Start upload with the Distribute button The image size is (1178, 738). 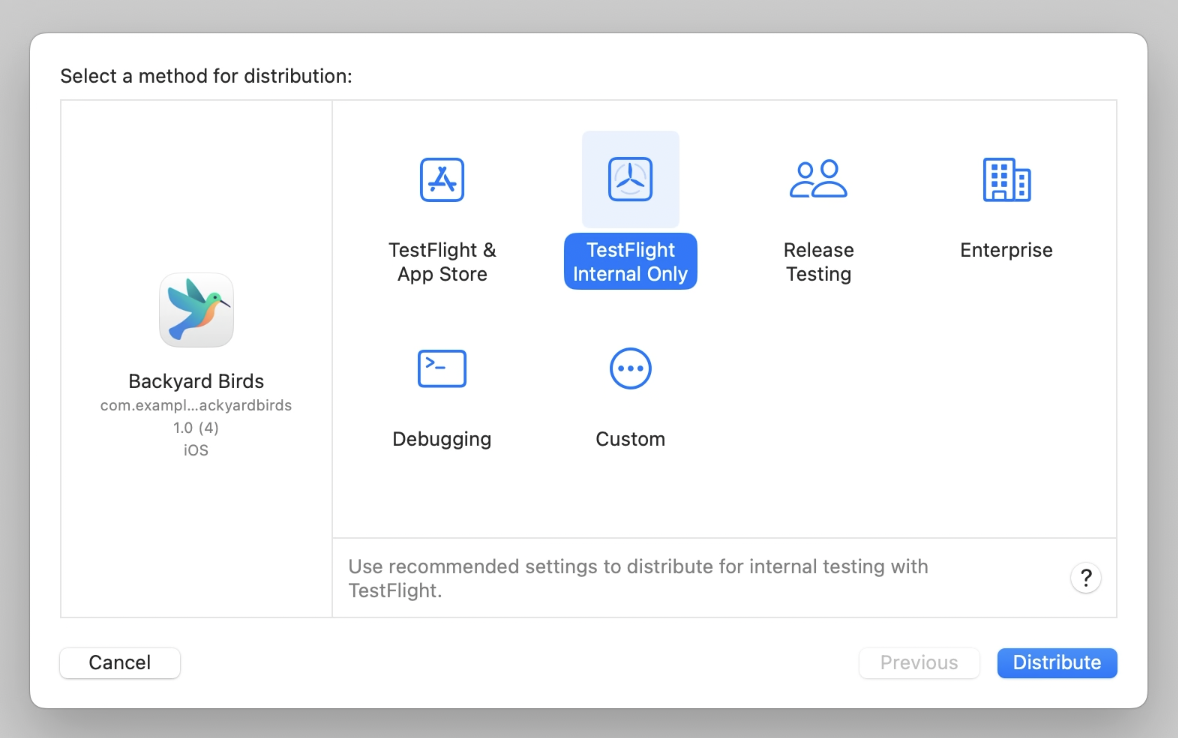1057,663
